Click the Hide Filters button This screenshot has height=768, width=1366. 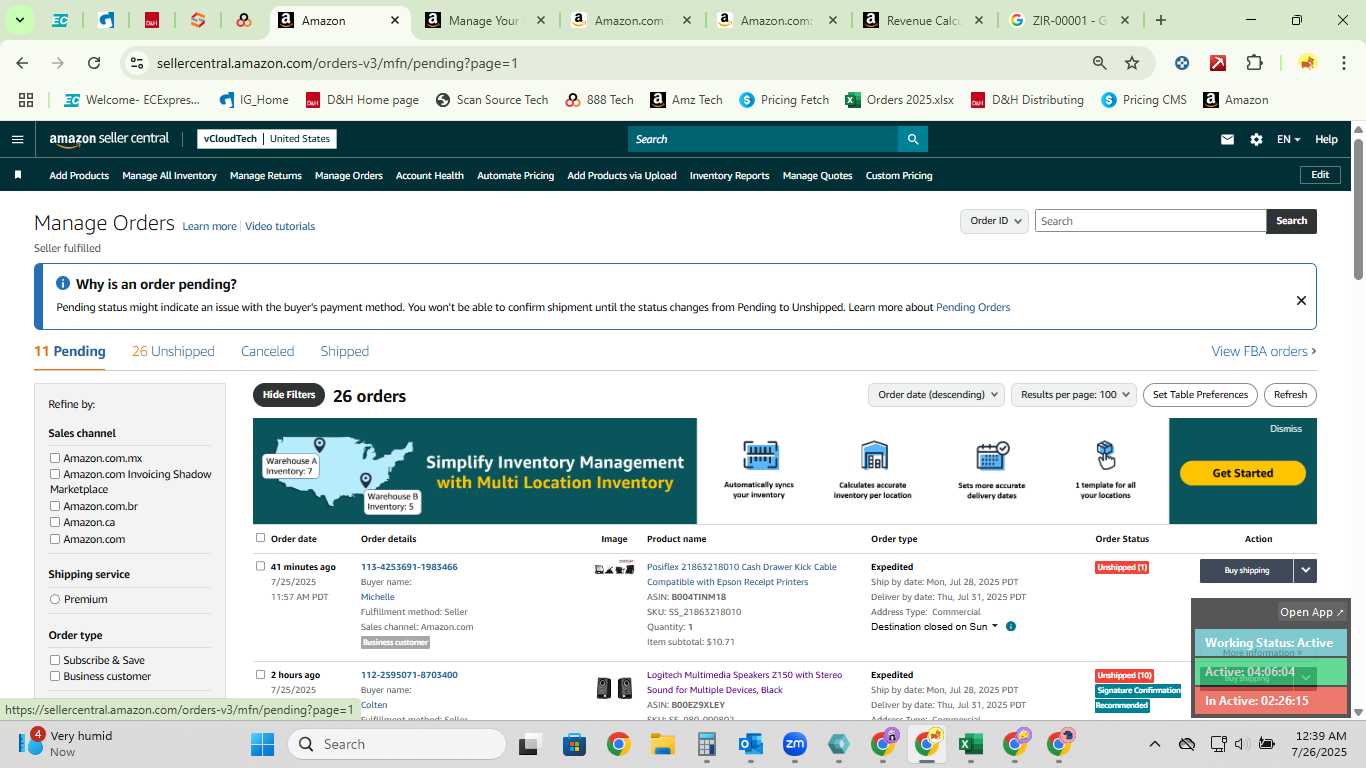click(x=289, y=395)
